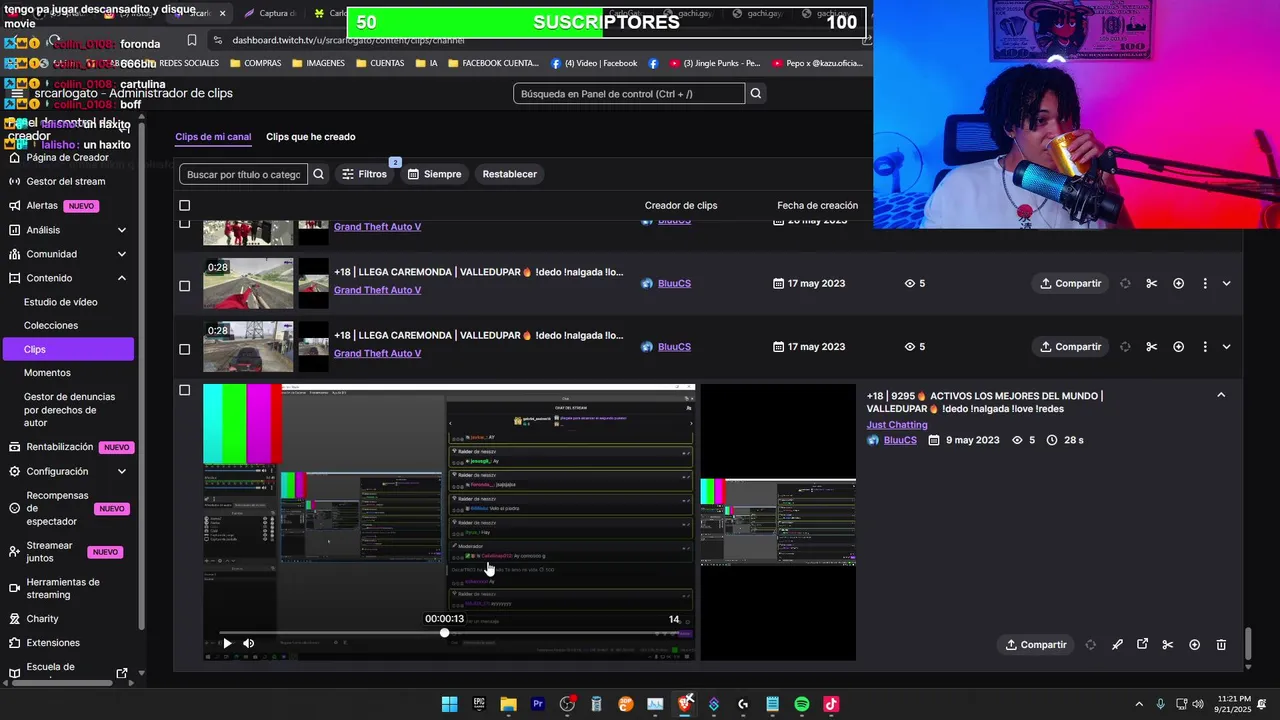
Task: Open Epic Games launcher from taskbar
Action: click(x=479, y=704)
